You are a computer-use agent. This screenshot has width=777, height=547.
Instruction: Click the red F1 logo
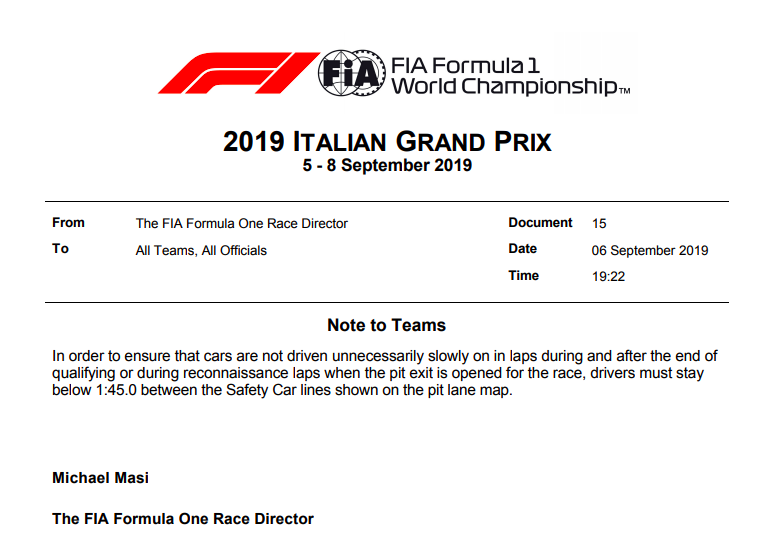(236, 73)
